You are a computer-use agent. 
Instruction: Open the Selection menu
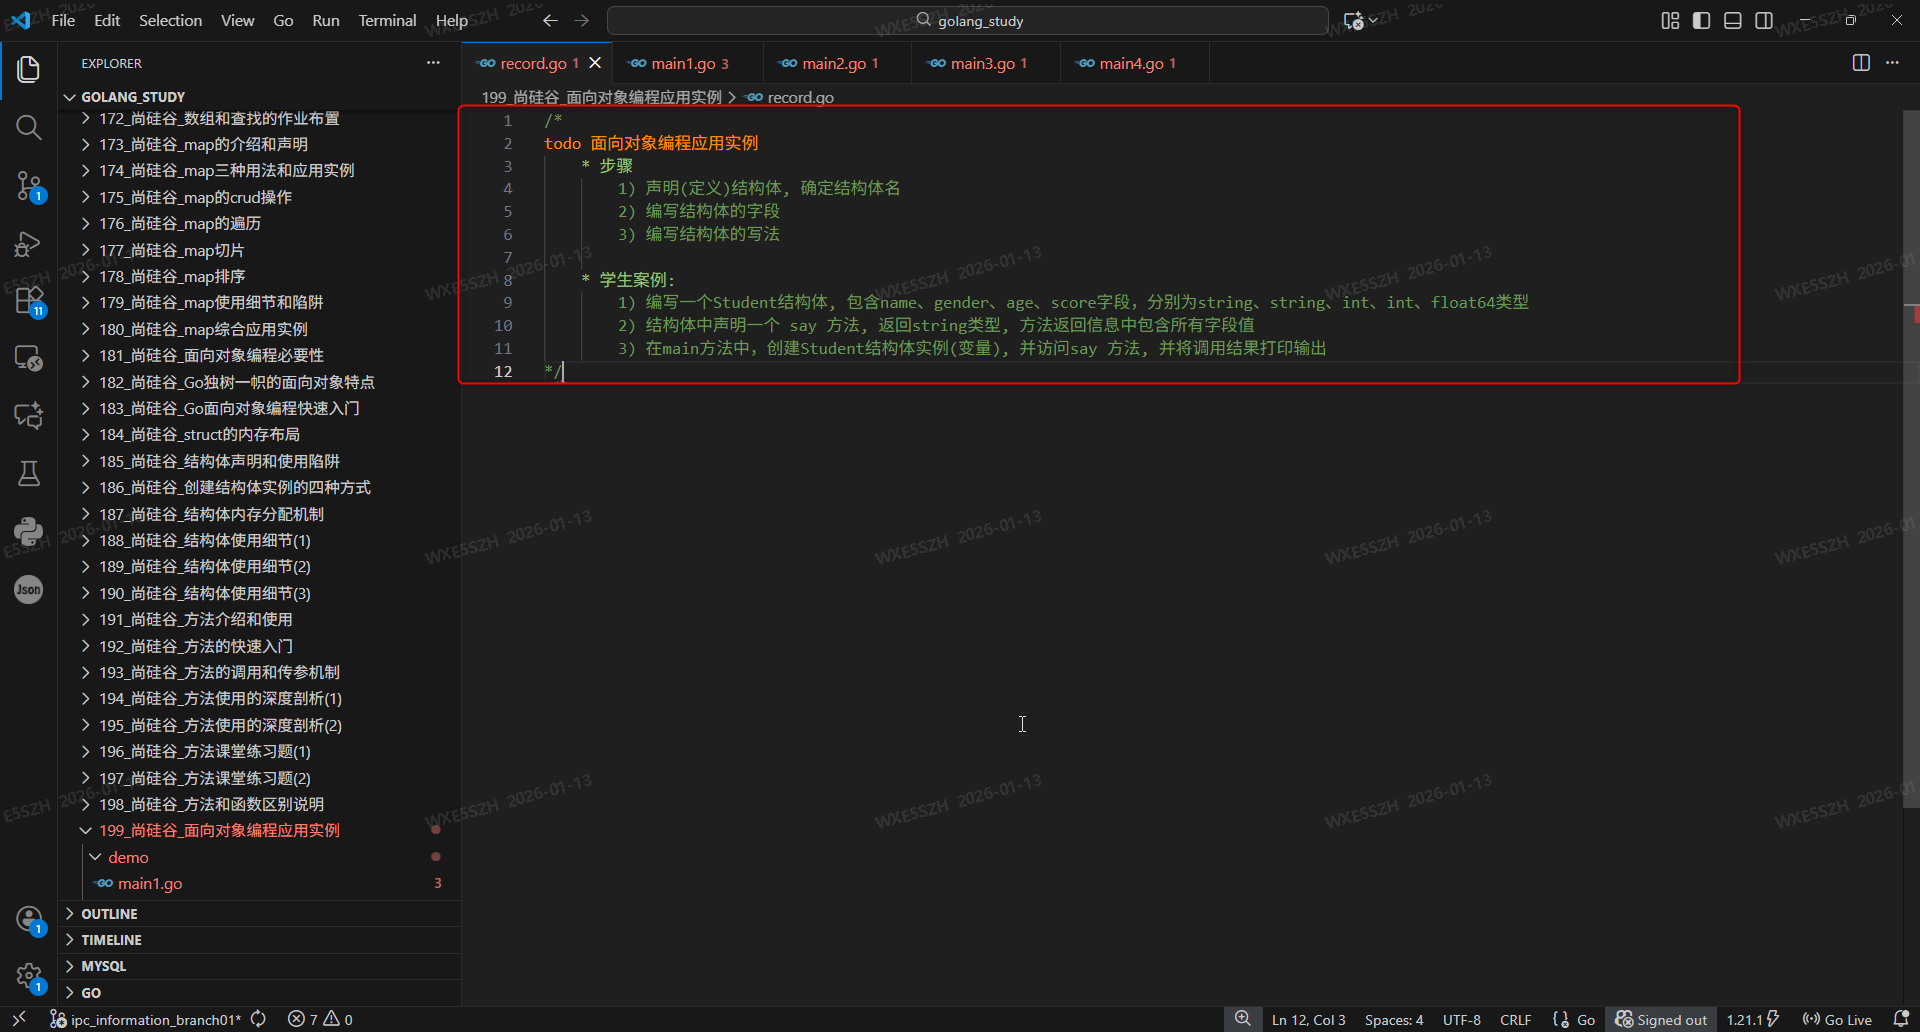point(170,20)
